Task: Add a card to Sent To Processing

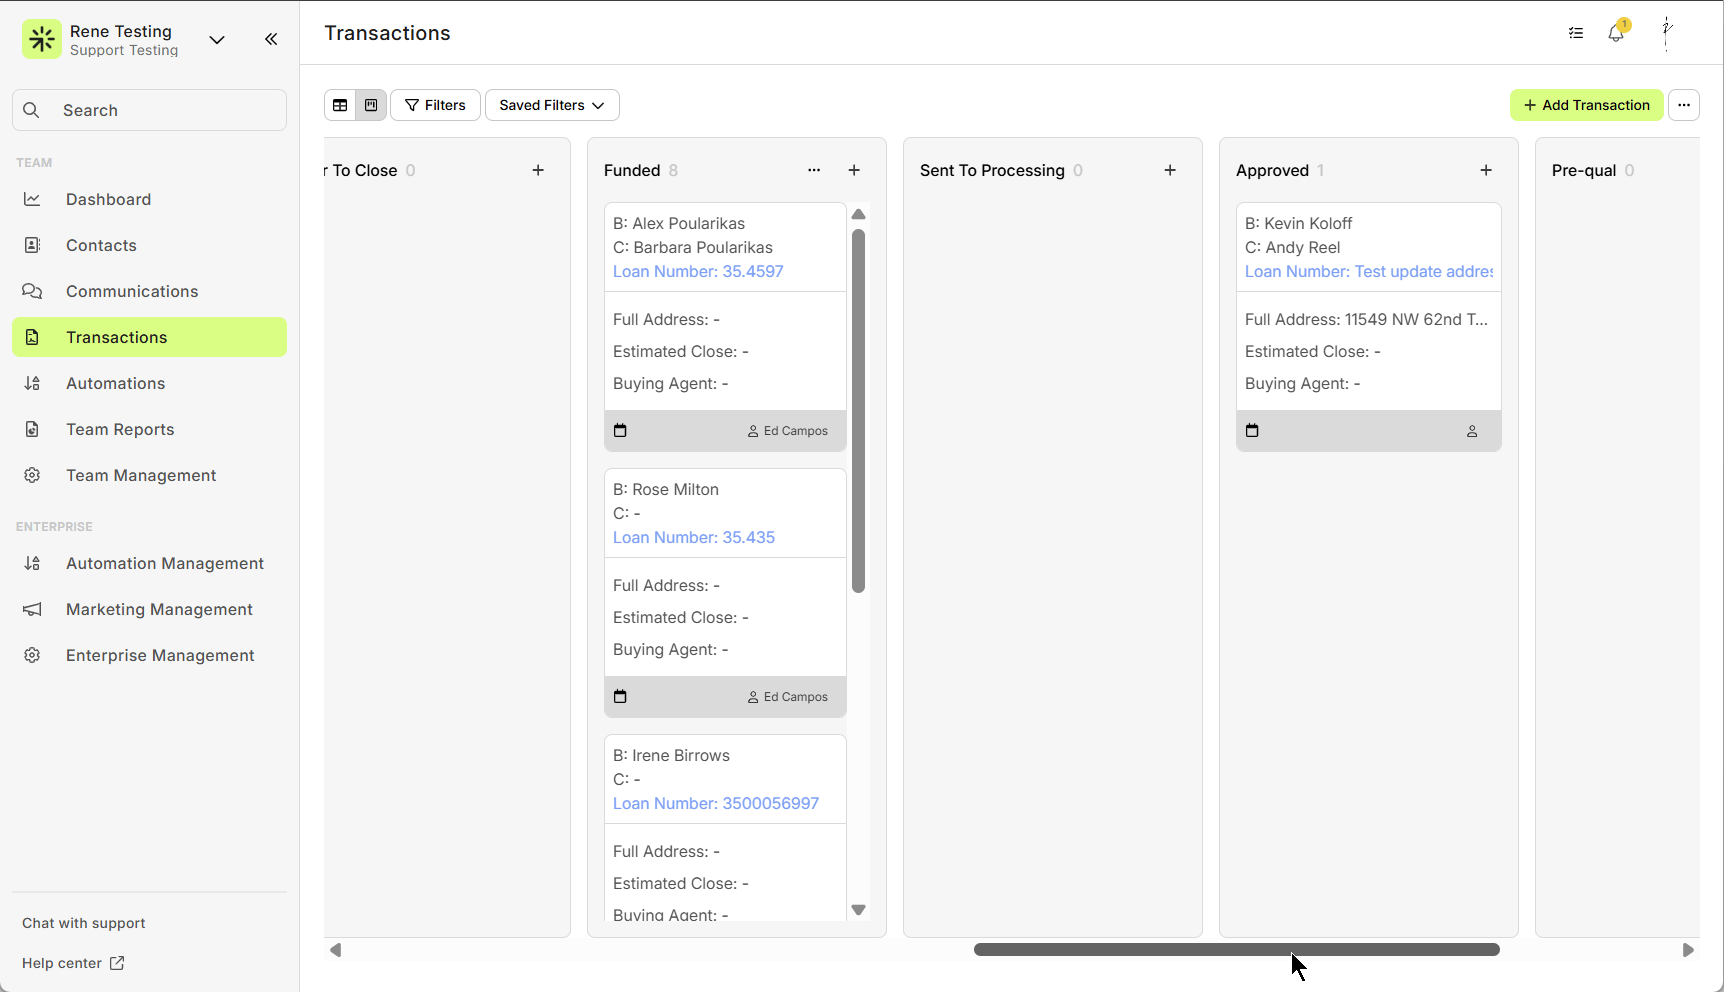Action: click(x=1170, y=170)
